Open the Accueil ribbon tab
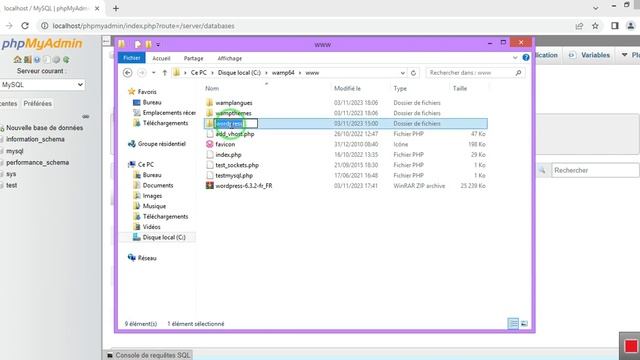The height and width of the screenshot is (360, 640). click(x=161, y=58)
